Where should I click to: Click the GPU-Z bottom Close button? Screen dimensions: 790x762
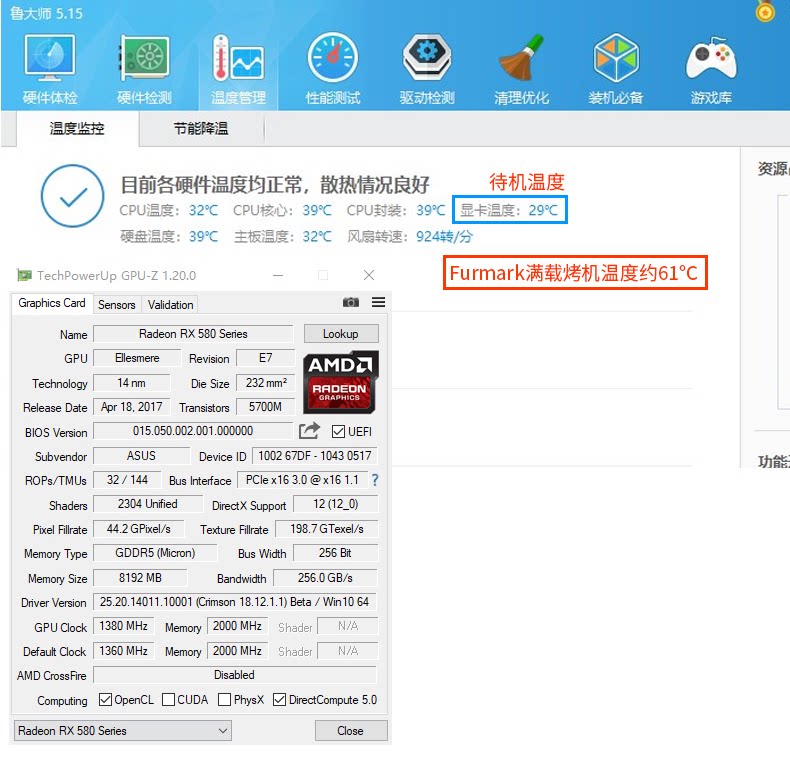click(x=351, y=730)
